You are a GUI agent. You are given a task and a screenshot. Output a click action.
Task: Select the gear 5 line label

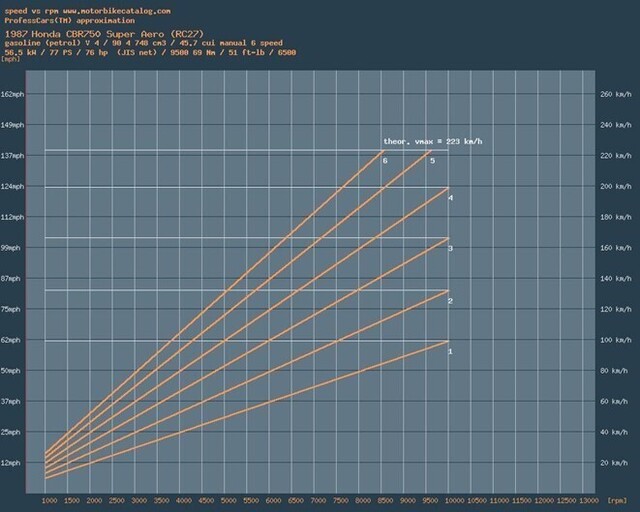(x=432, y=161)
